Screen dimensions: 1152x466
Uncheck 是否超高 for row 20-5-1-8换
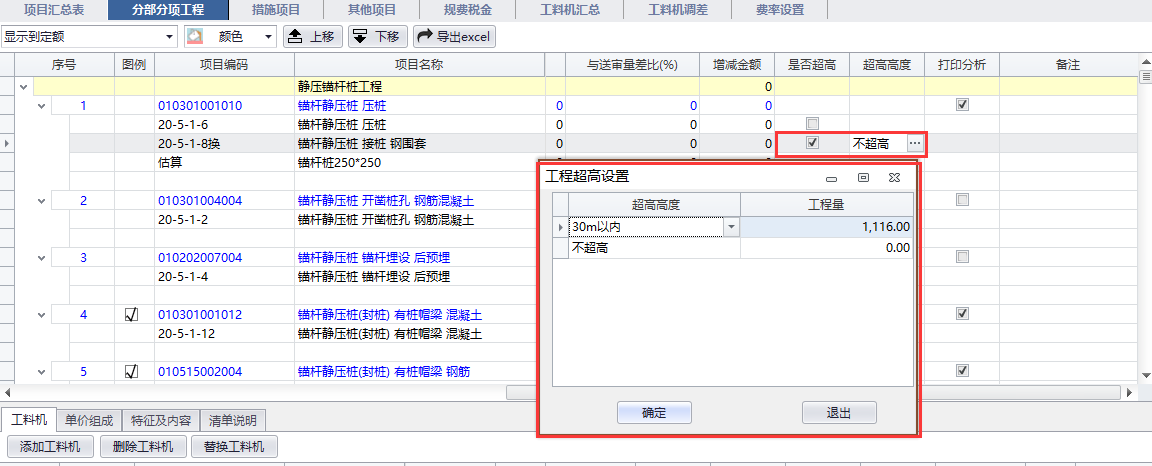pyautogui.click(x=812, y=143)
